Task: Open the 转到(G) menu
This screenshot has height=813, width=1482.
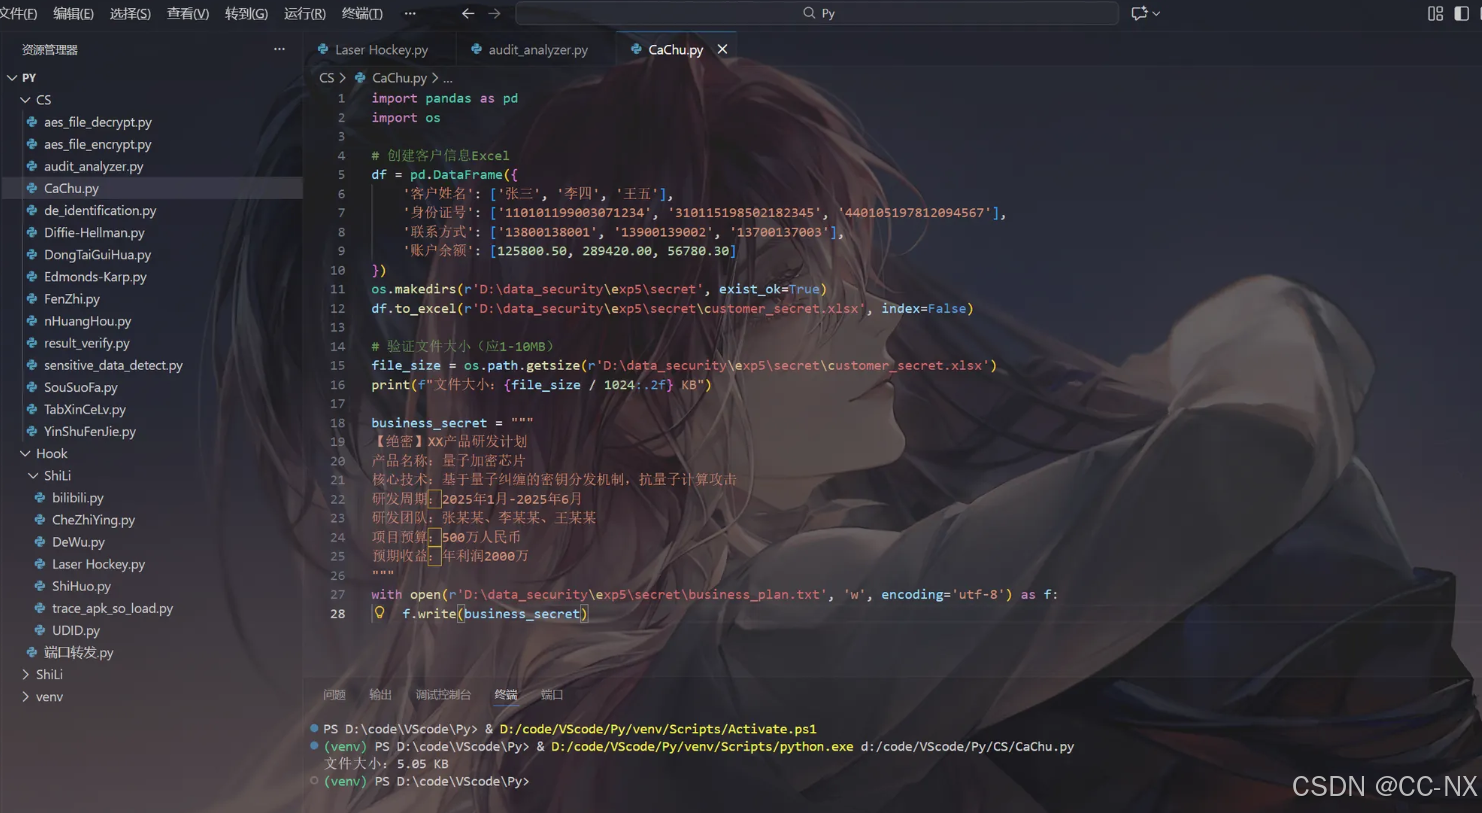Action: tap(246, 13)
